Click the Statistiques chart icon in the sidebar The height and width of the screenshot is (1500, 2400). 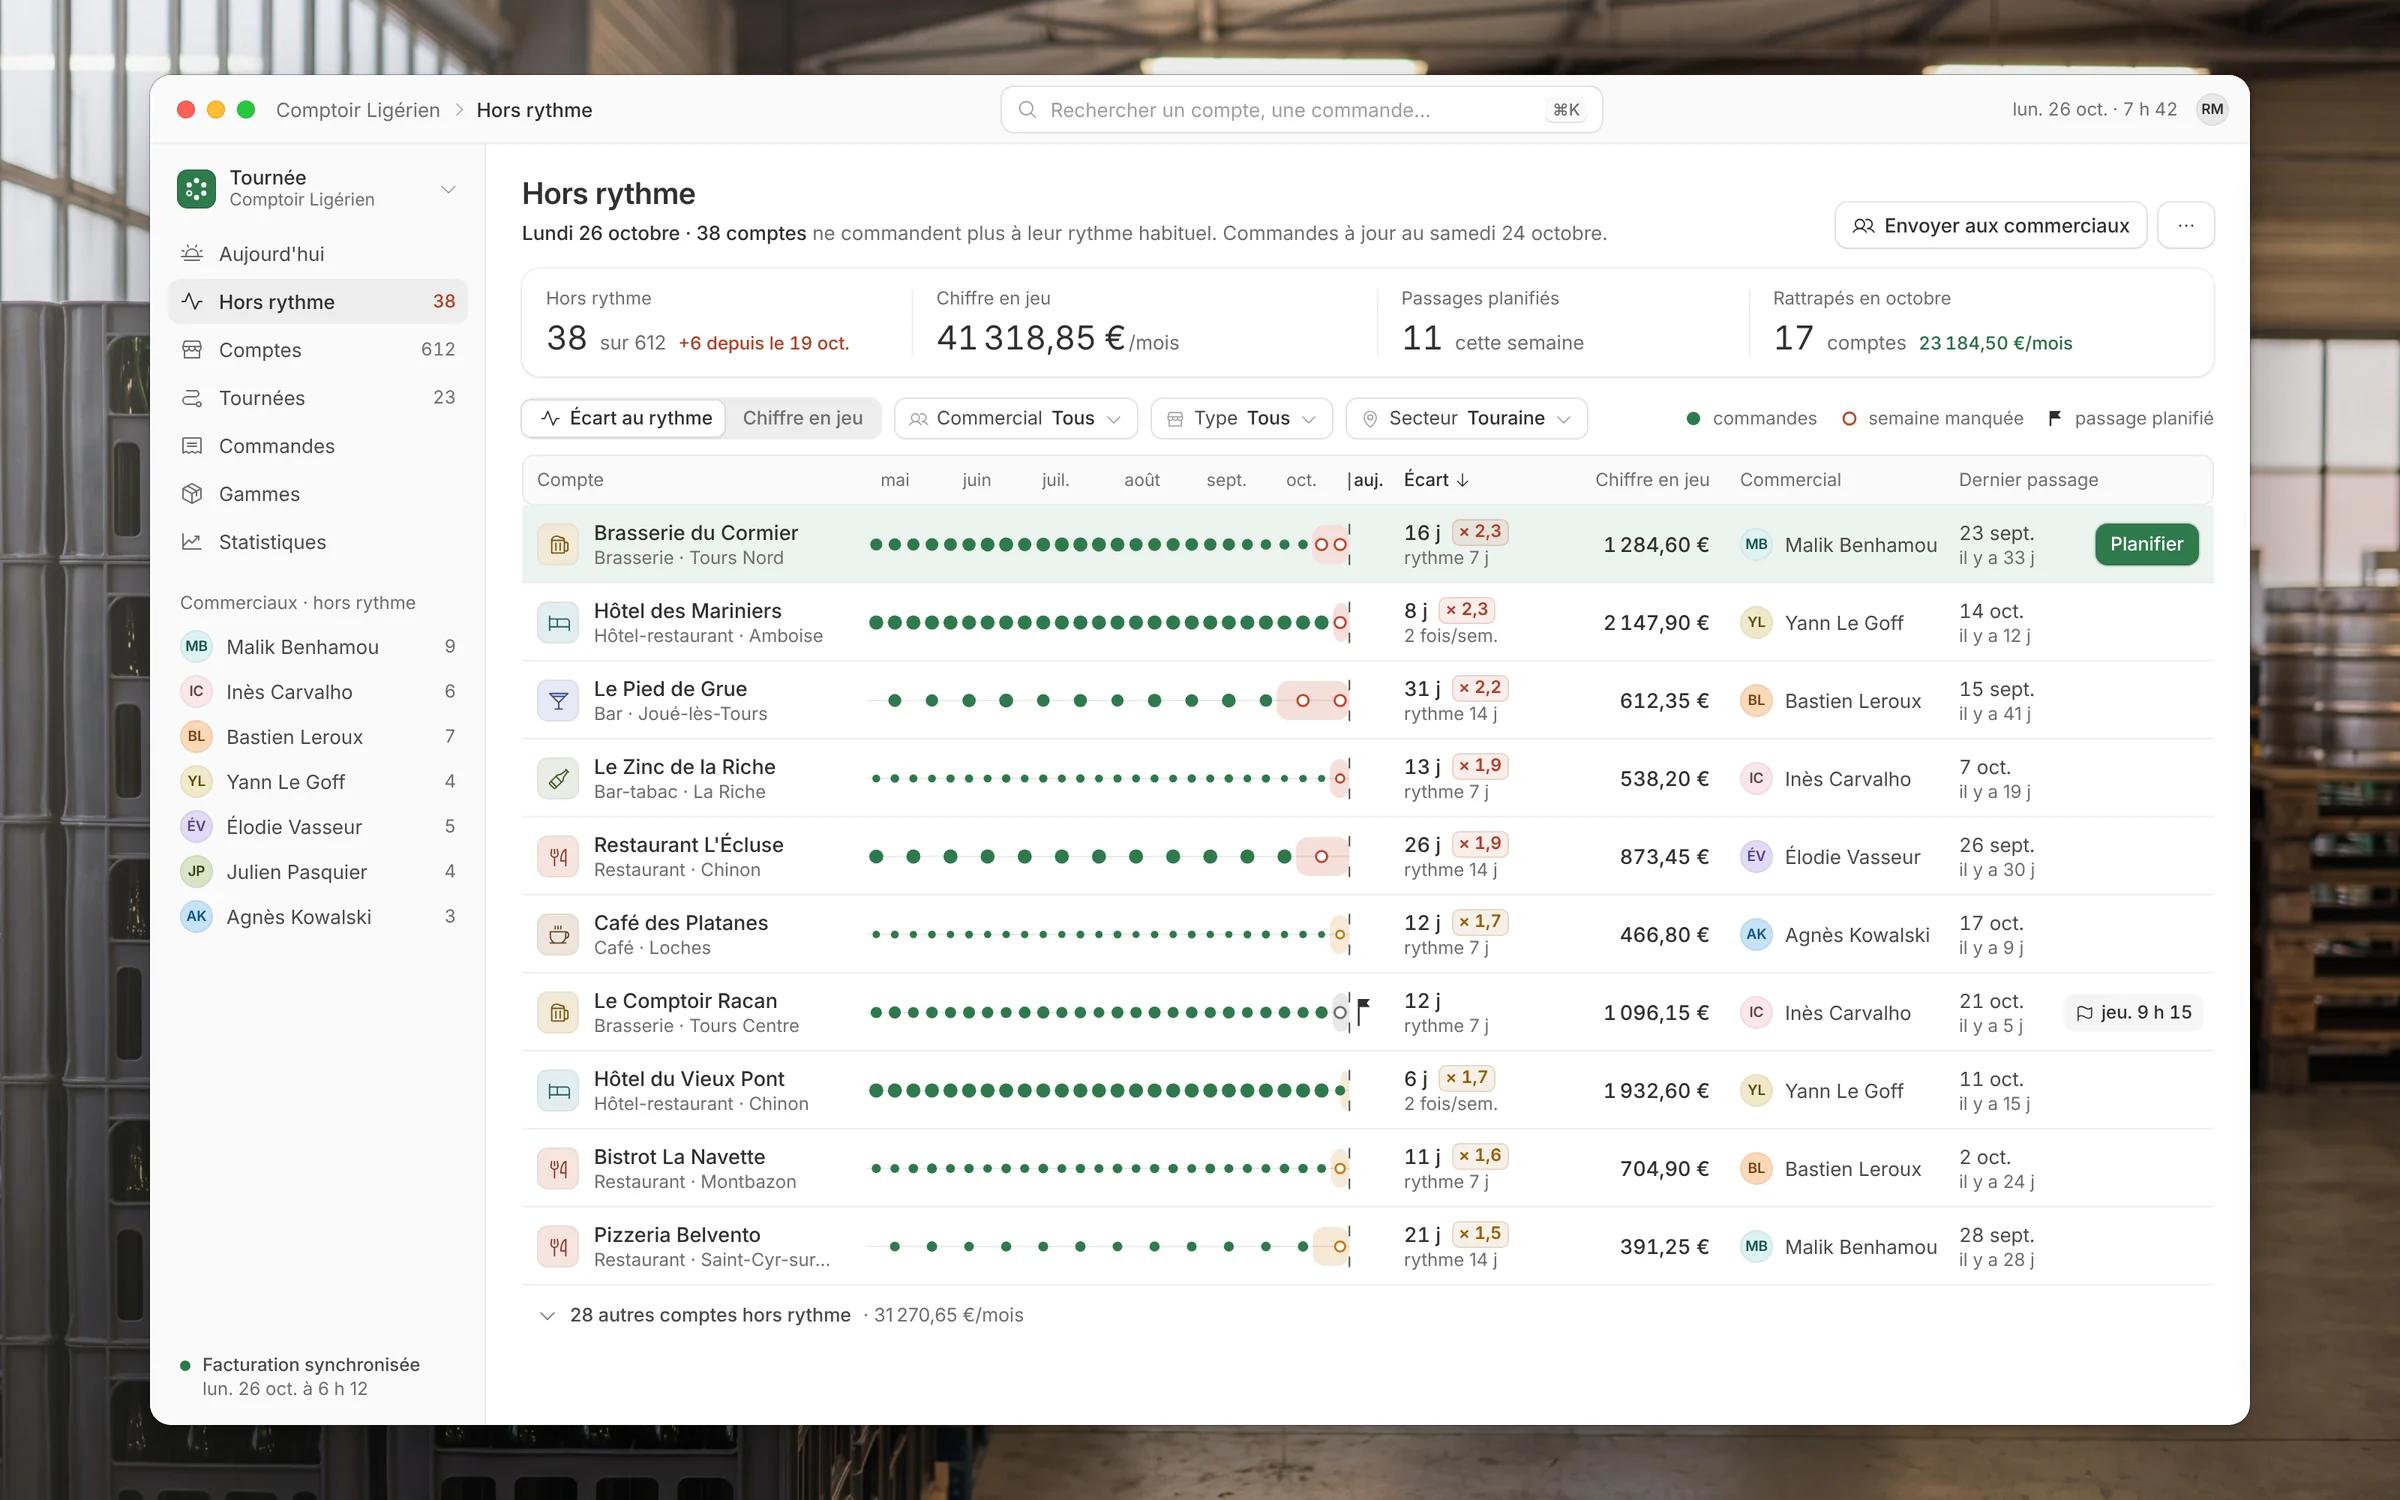tap(192, 542)
